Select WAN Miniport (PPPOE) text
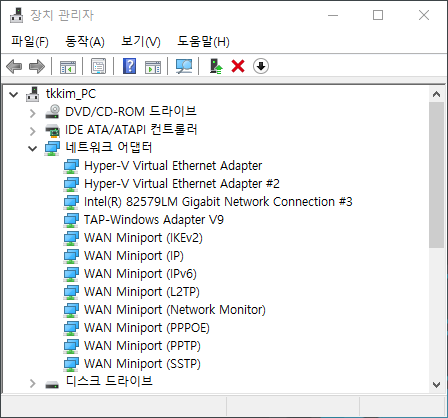448x418 pixels. pos(147,328)
